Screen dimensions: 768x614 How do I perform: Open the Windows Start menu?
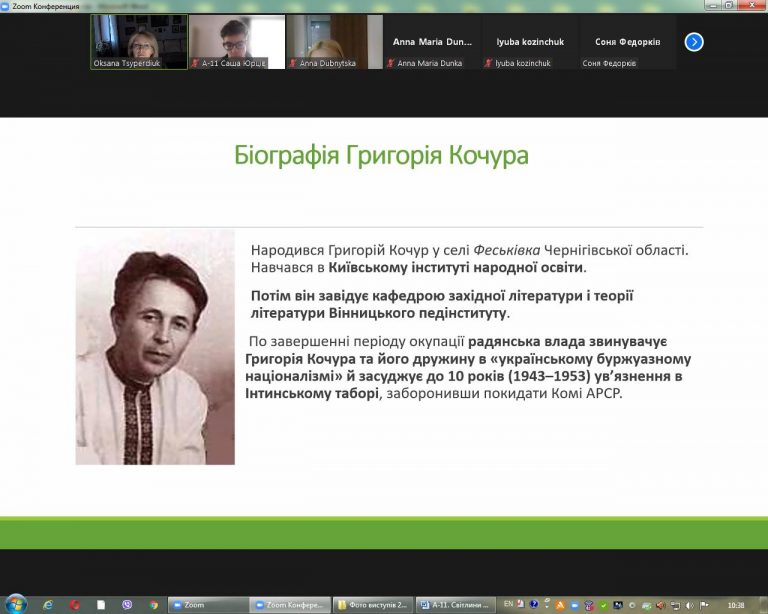click(x=16, y=605)
